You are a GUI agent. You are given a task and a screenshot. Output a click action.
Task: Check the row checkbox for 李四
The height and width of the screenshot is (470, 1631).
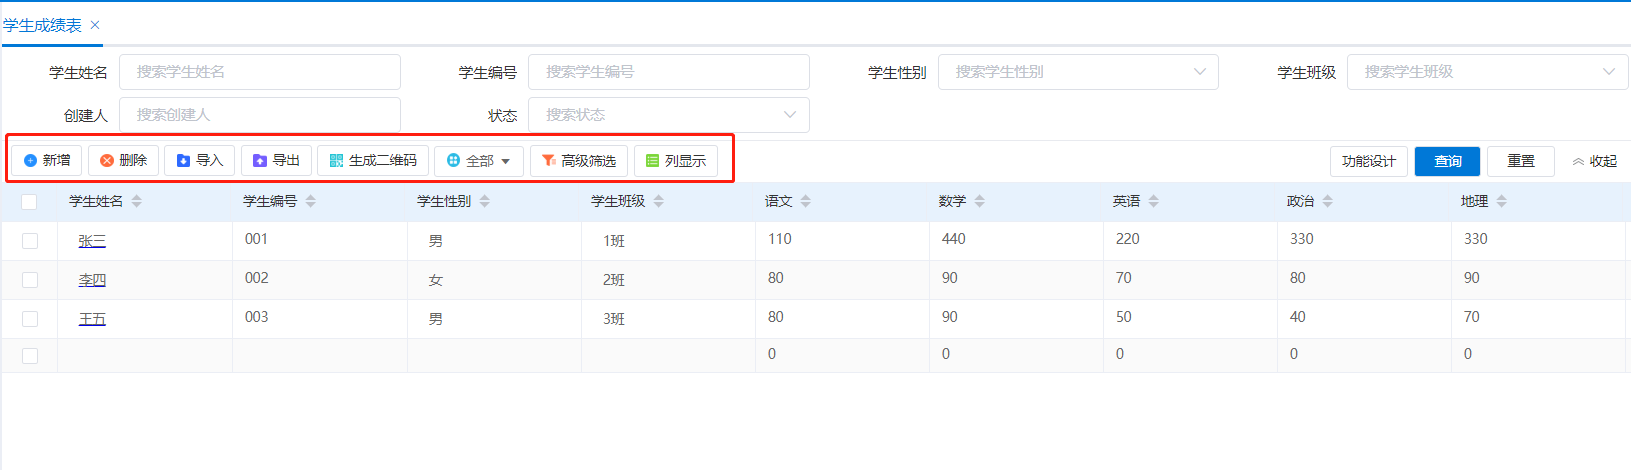coord(30,280)
